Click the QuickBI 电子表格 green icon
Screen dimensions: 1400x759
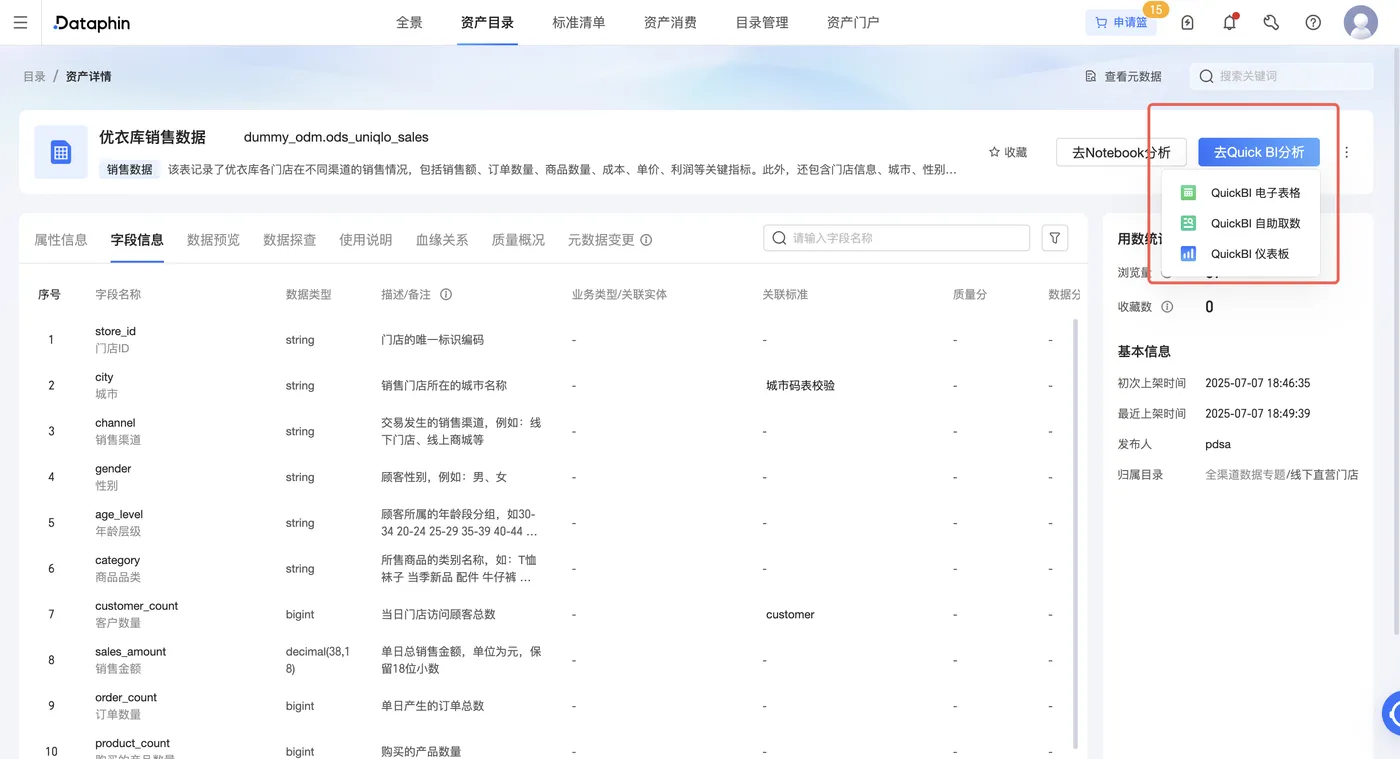pos(1188,193)
